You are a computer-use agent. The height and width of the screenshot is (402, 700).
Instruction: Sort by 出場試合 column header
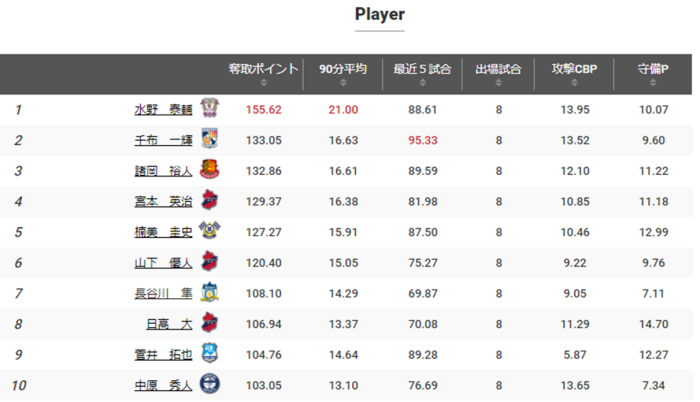click(497, 74)
